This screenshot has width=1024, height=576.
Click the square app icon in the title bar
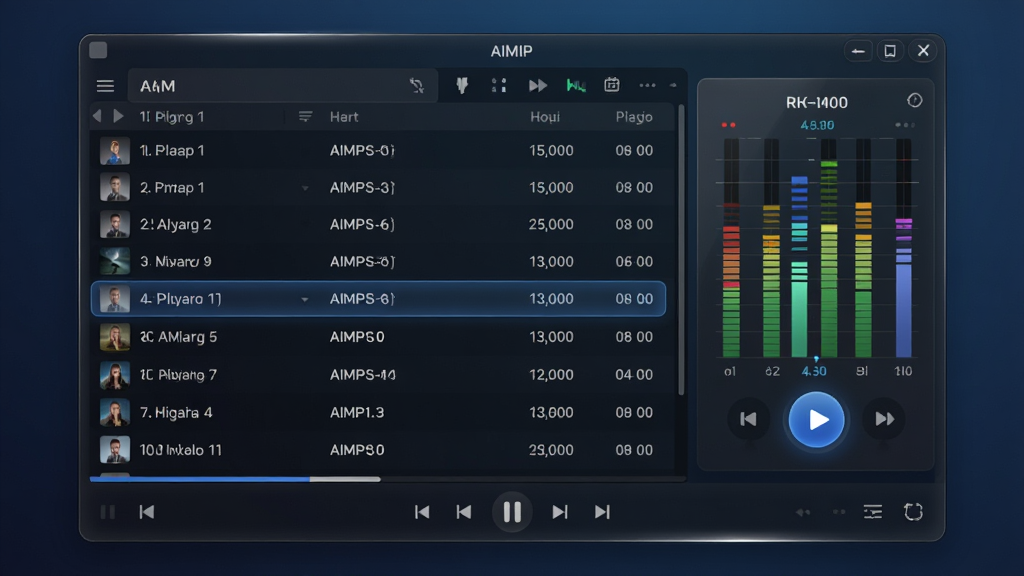coord(98,50)
